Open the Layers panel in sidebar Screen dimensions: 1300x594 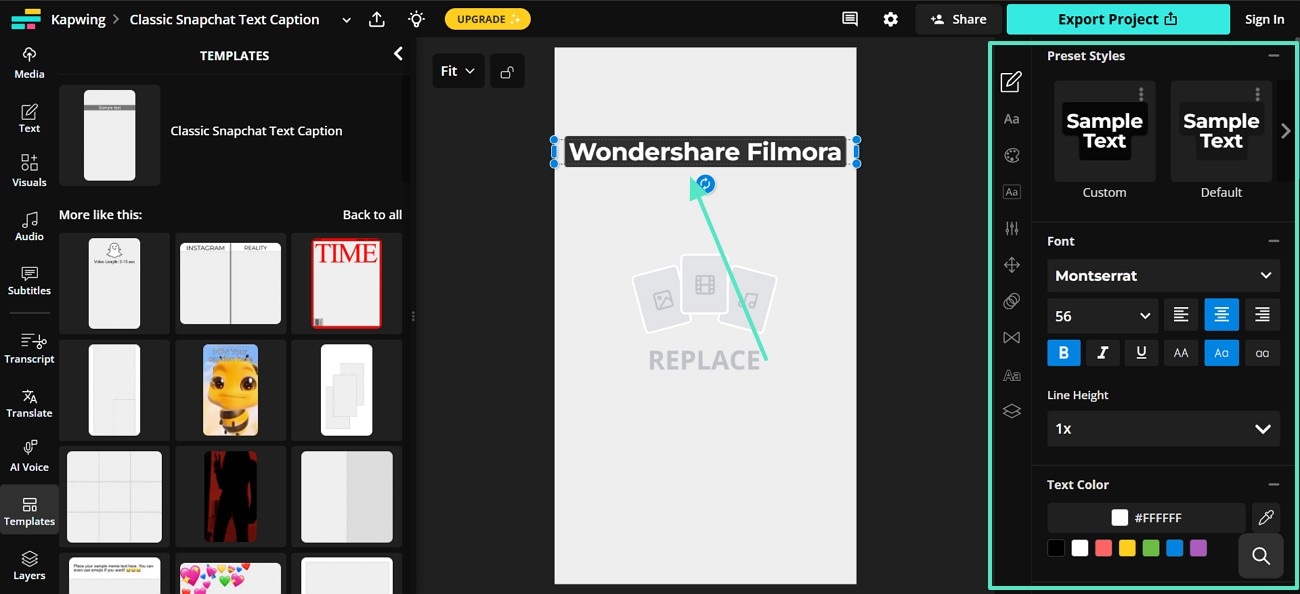point(29,565)
